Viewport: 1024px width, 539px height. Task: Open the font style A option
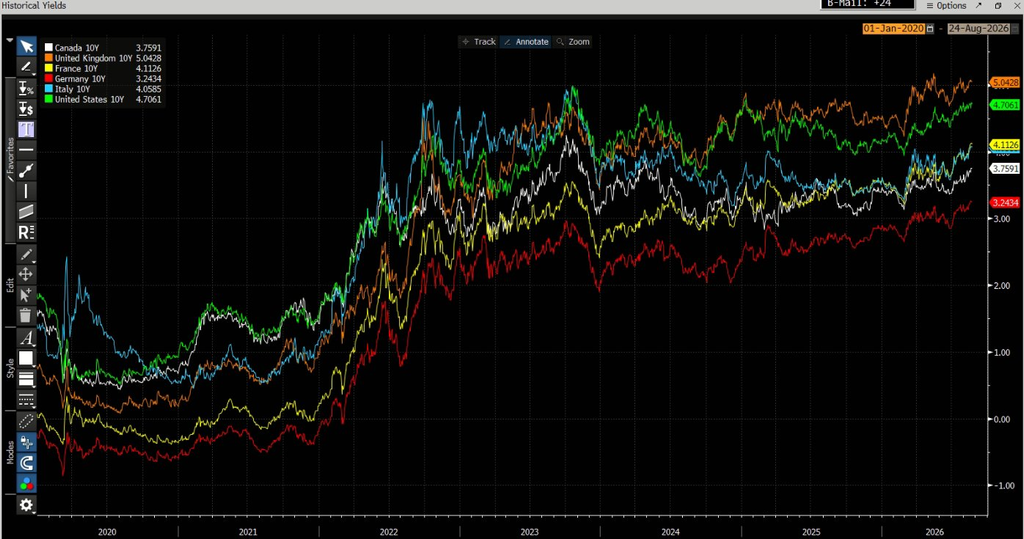(26, 338)
